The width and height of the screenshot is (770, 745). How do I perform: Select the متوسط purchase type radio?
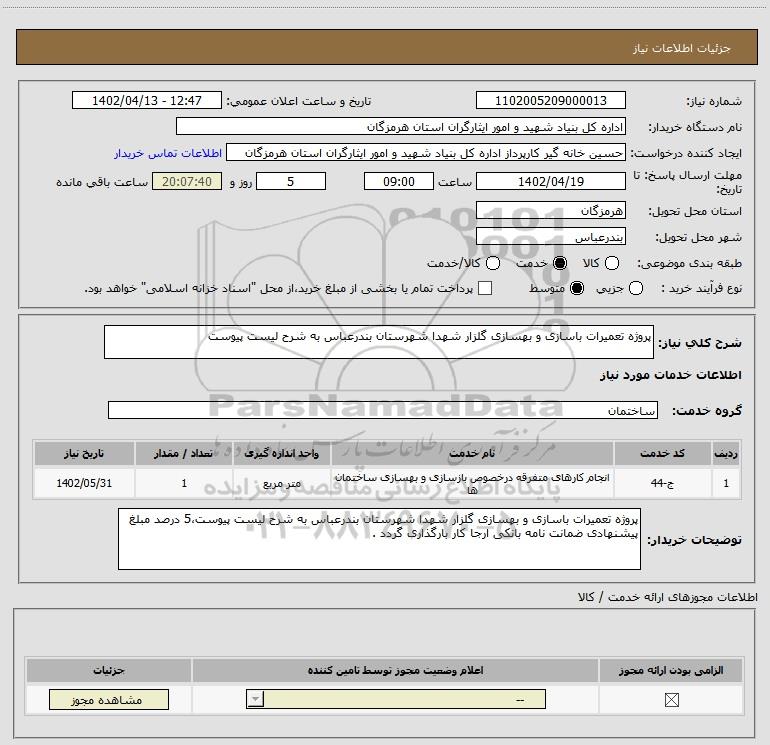(577, 288)
